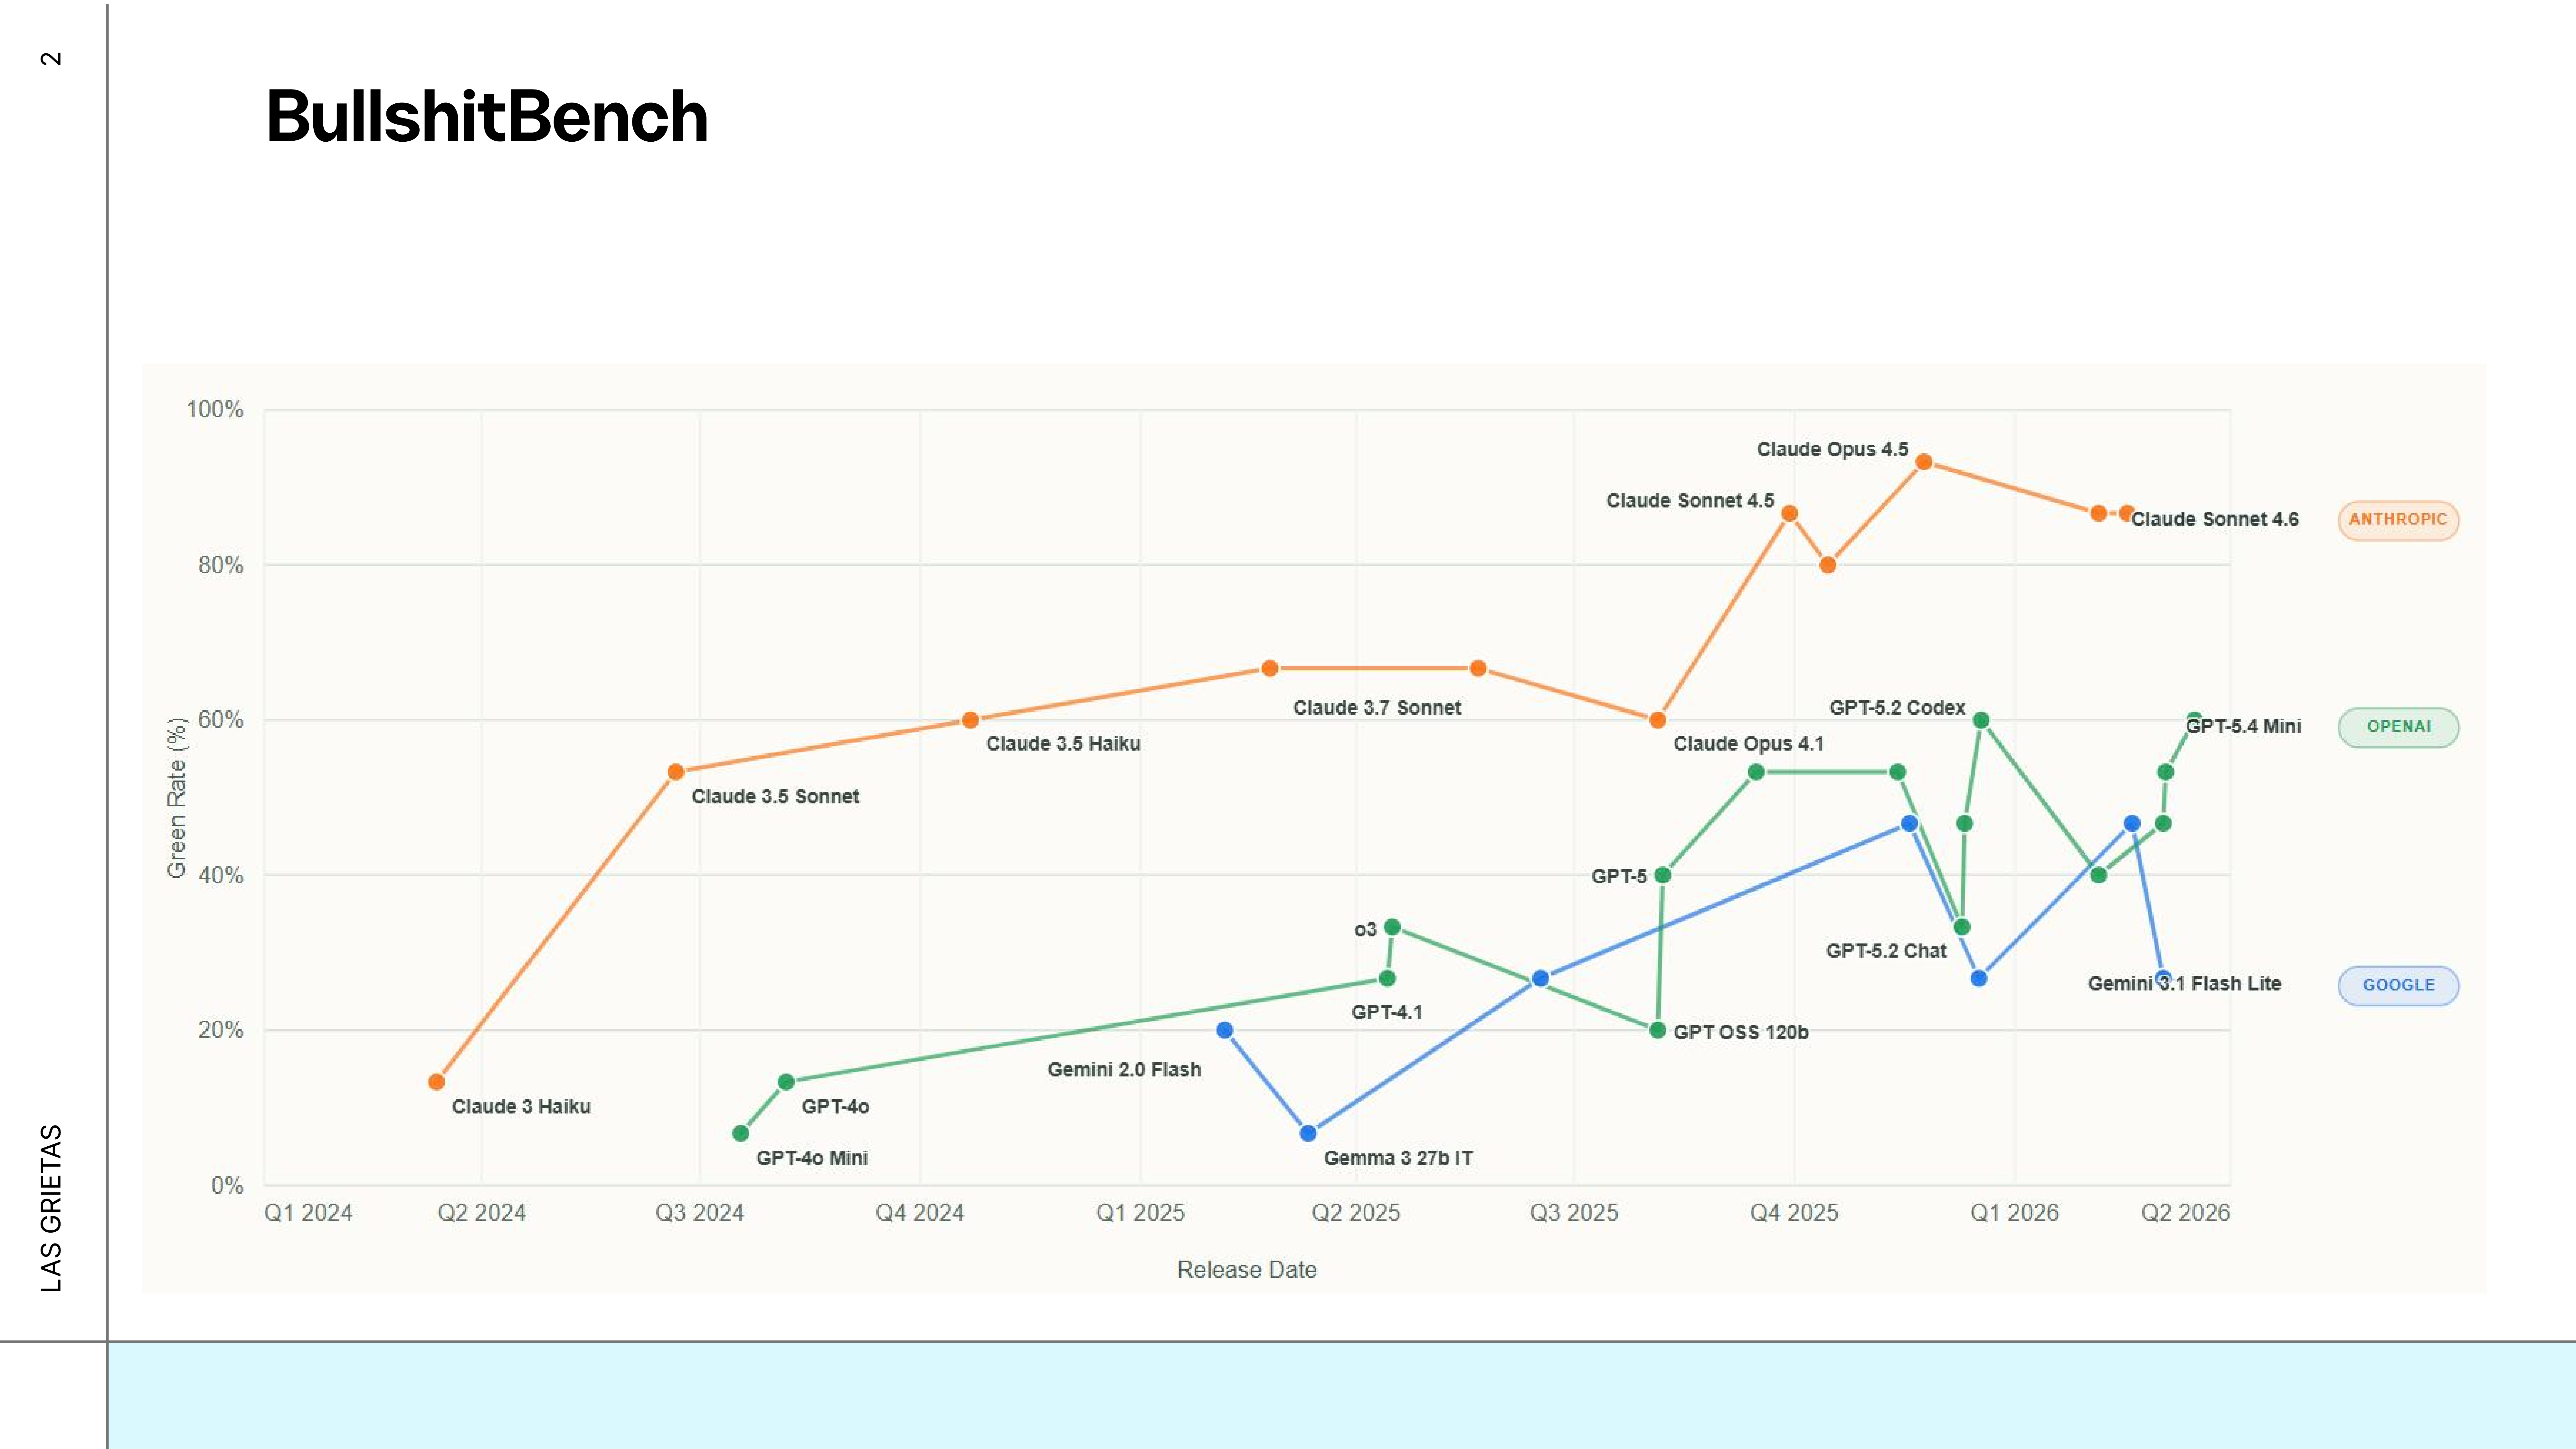Click the GPT-5 data point
This screenshot has width=2576, height=1449.
1662,875
